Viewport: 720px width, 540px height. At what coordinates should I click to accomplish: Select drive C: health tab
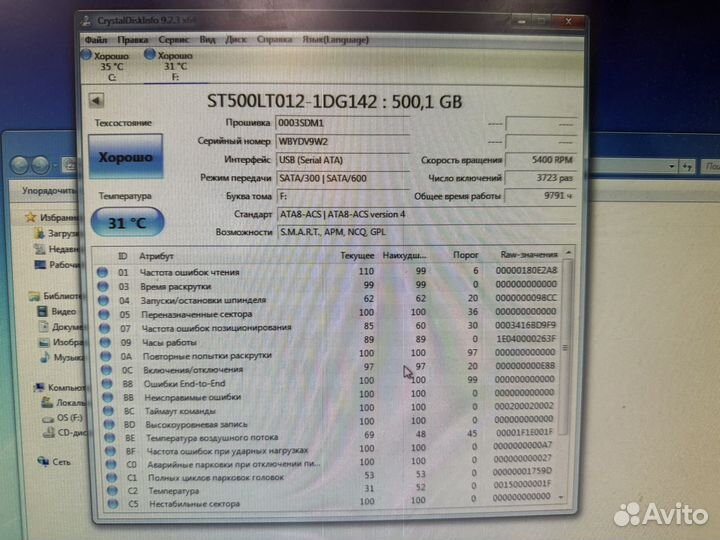(x=107, y=66)
